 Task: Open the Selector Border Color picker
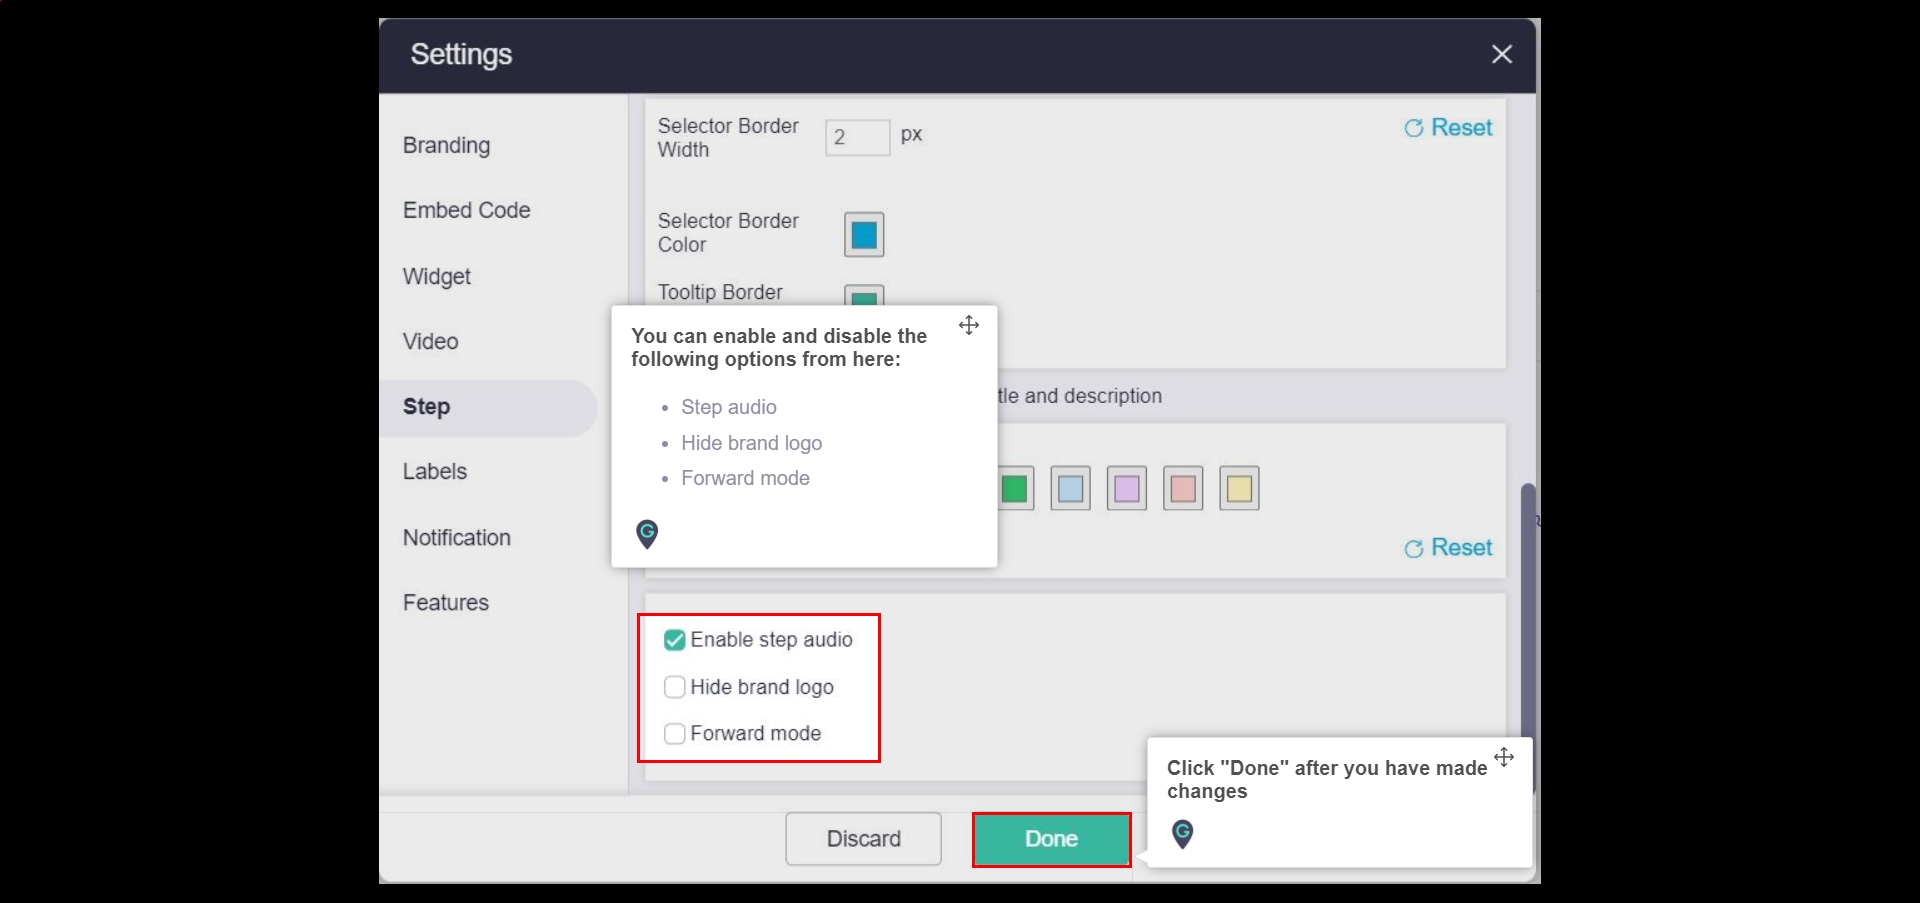(x=864, y=235)
